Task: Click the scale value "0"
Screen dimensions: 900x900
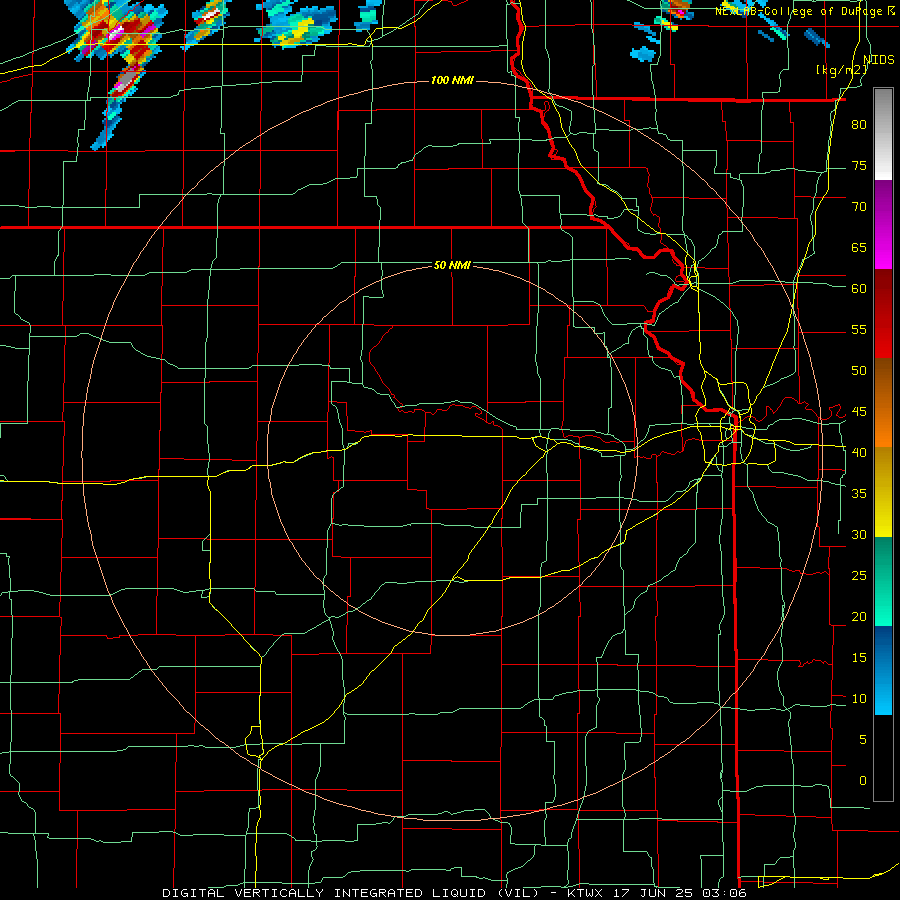Action: pyautogui.click(x=863, y=781)
